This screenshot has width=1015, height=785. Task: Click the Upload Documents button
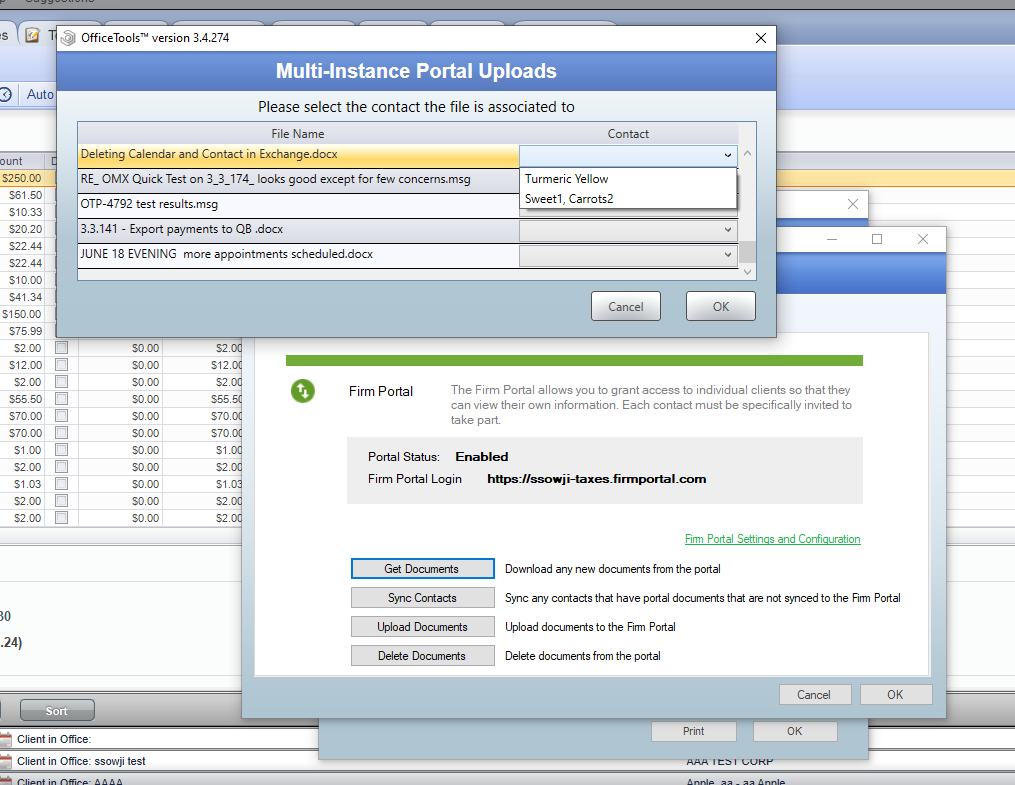click(x=422, y=628)
